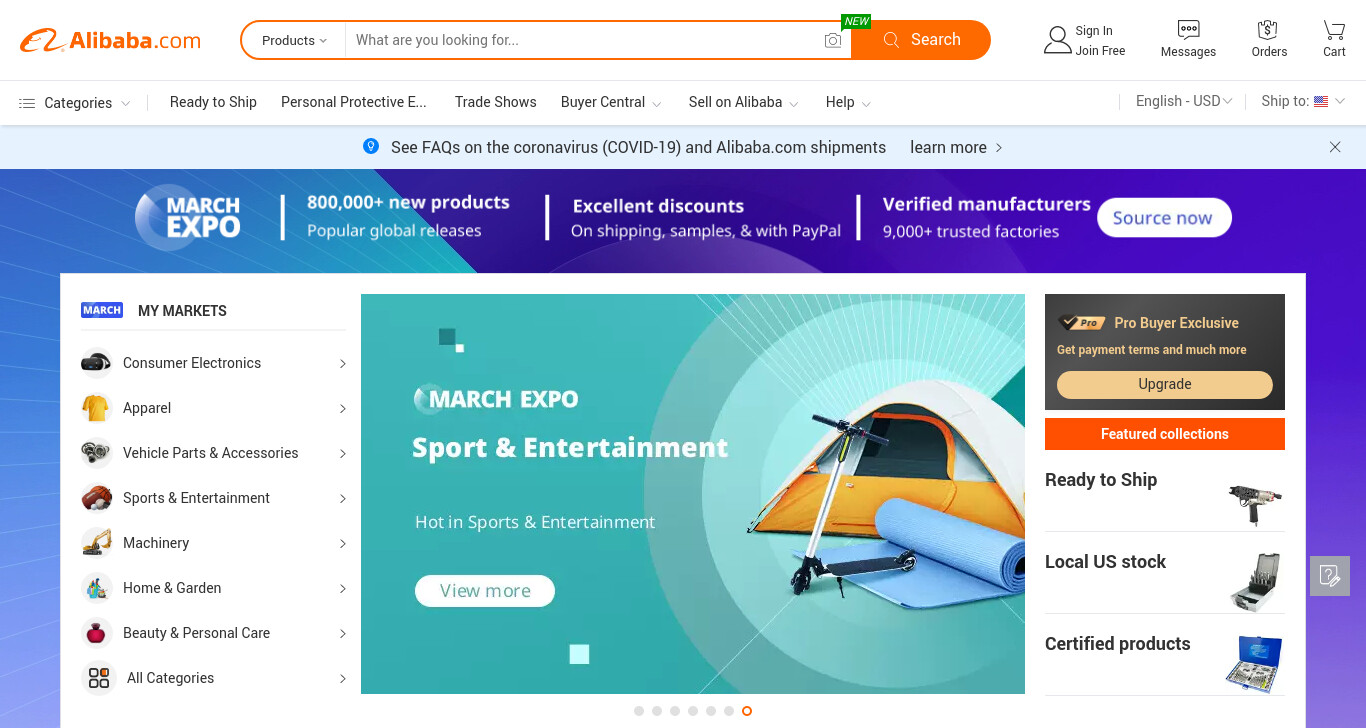Open the Cart icon

tap(1334, 30)
